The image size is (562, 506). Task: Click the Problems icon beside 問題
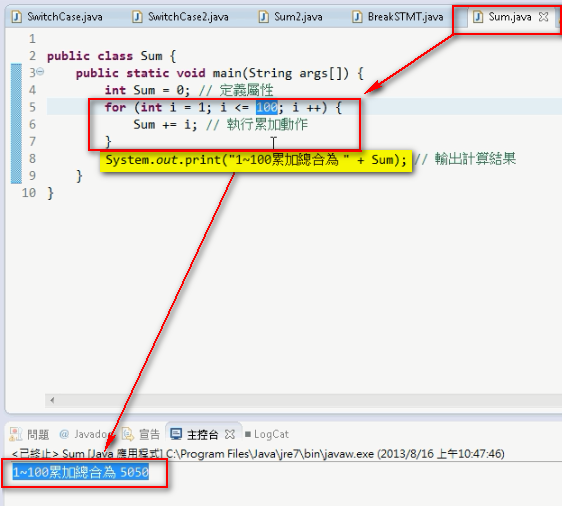pos(16,434)
